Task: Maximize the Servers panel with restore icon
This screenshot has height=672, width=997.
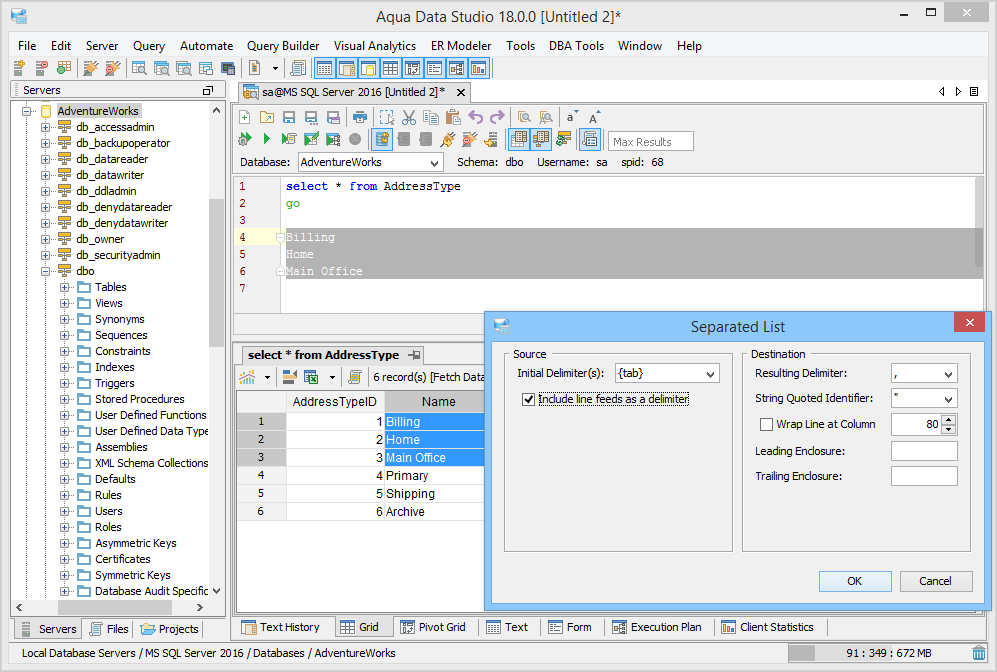Action: [207, 90]
